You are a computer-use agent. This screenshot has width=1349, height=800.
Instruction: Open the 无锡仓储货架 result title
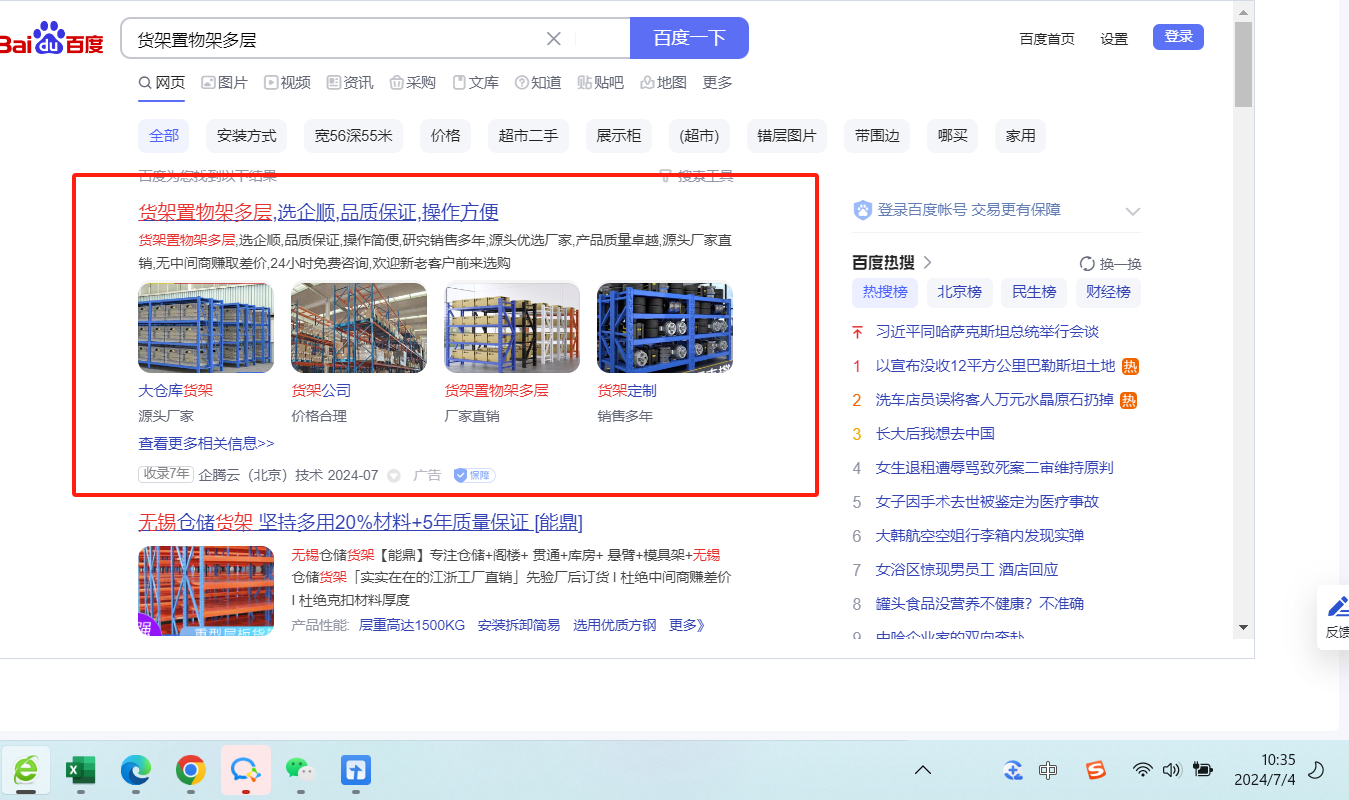tap(360, 522)
